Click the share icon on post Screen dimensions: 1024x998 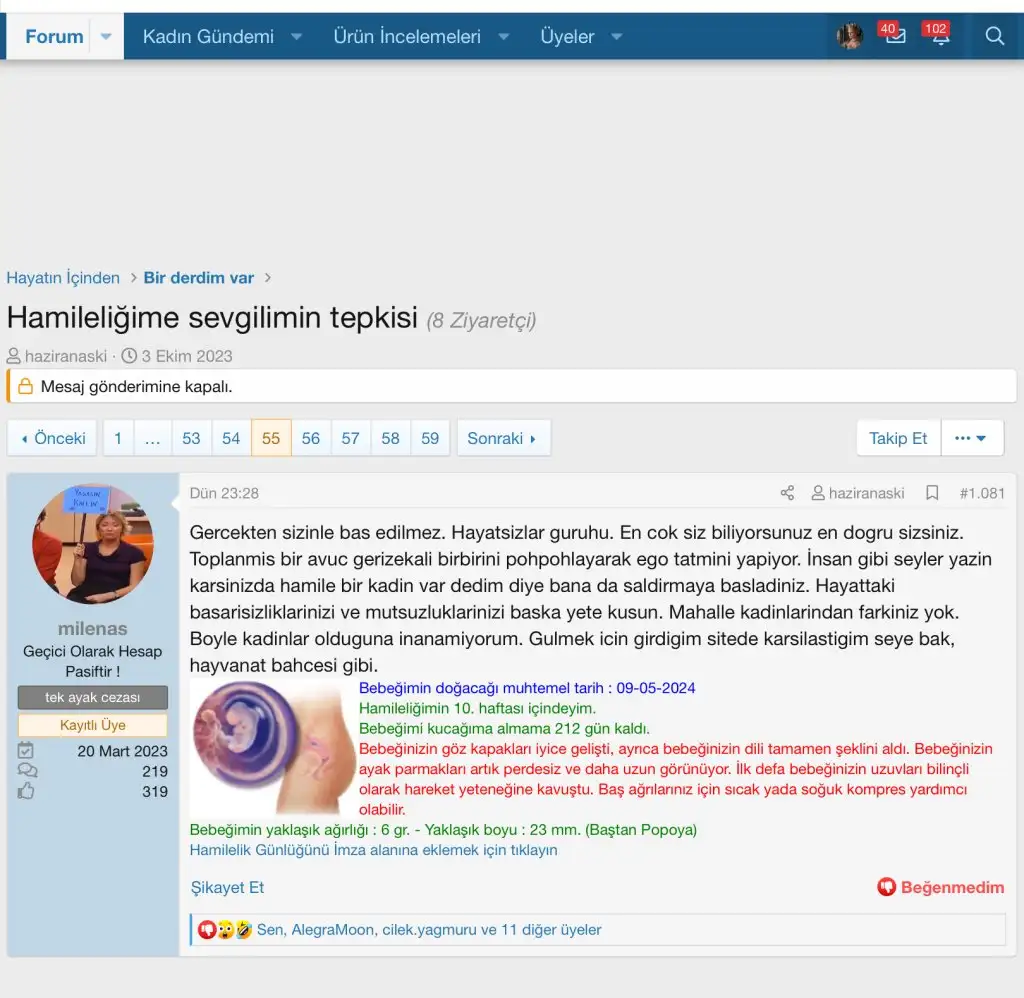(787, 493)
